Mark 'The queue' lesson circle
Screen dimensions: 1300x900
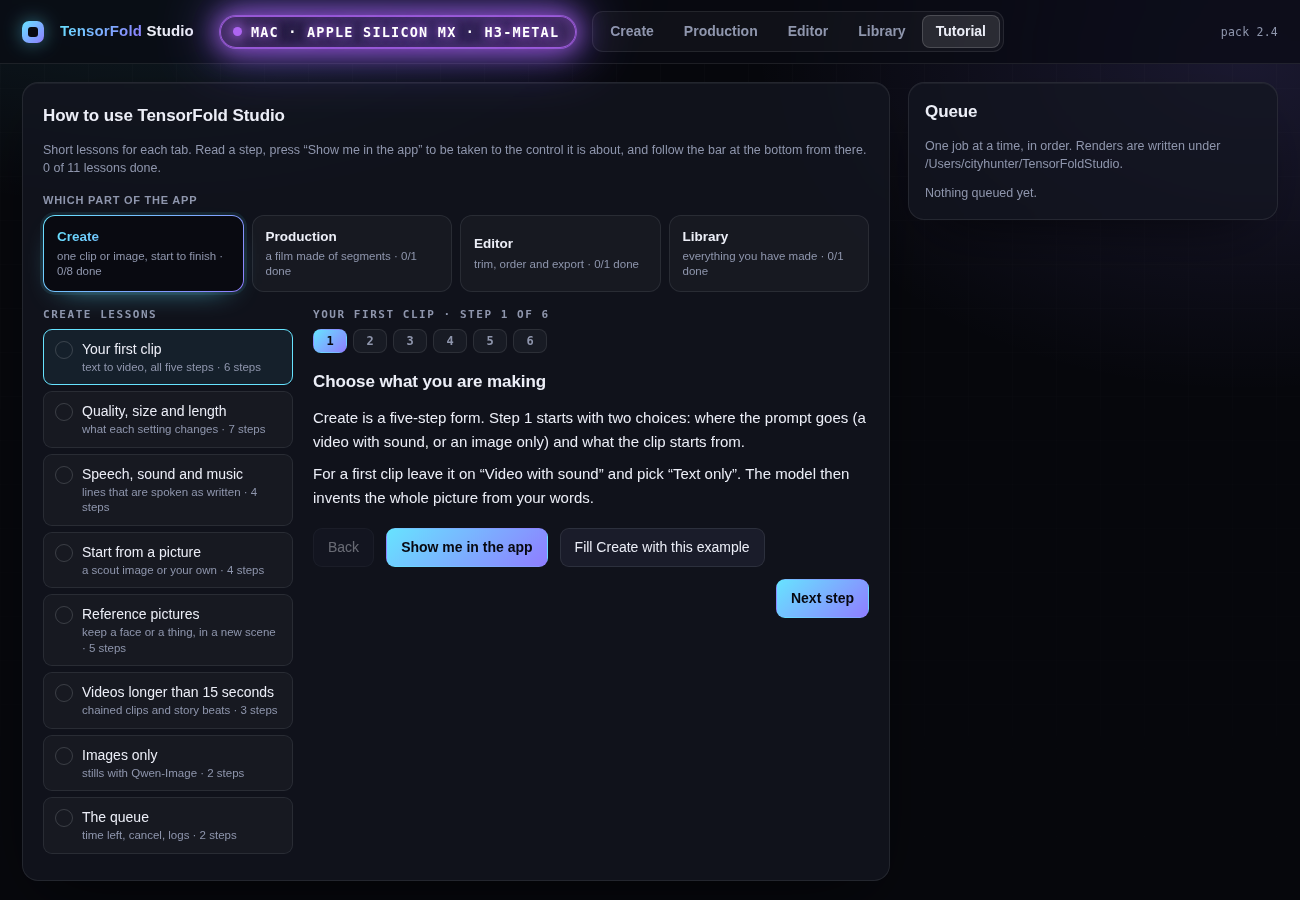[x=64, y=818]
